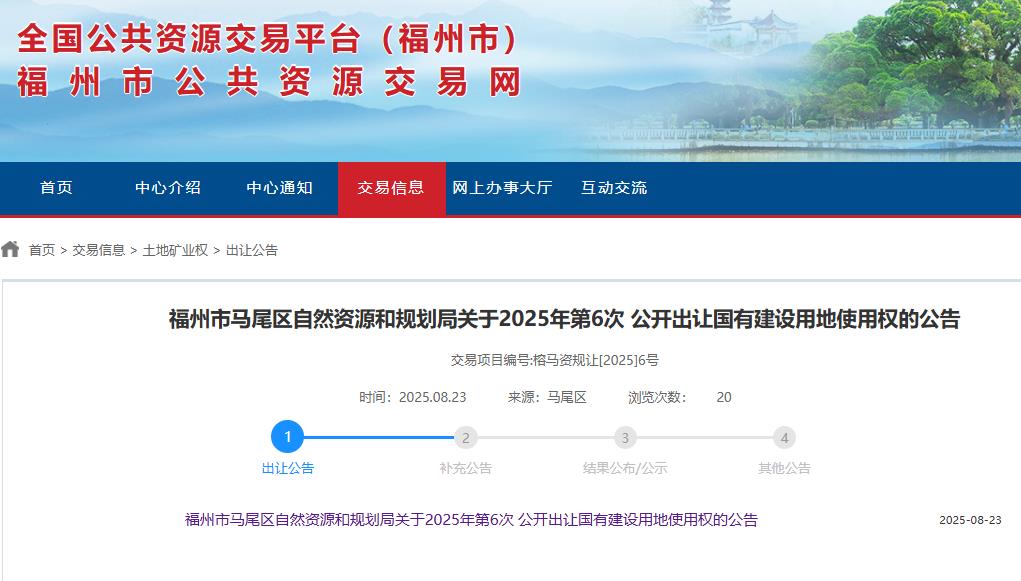This screenshot has height=581, width=1021.
Task: Click the home icon in breadcrumb
Action: 10,249
